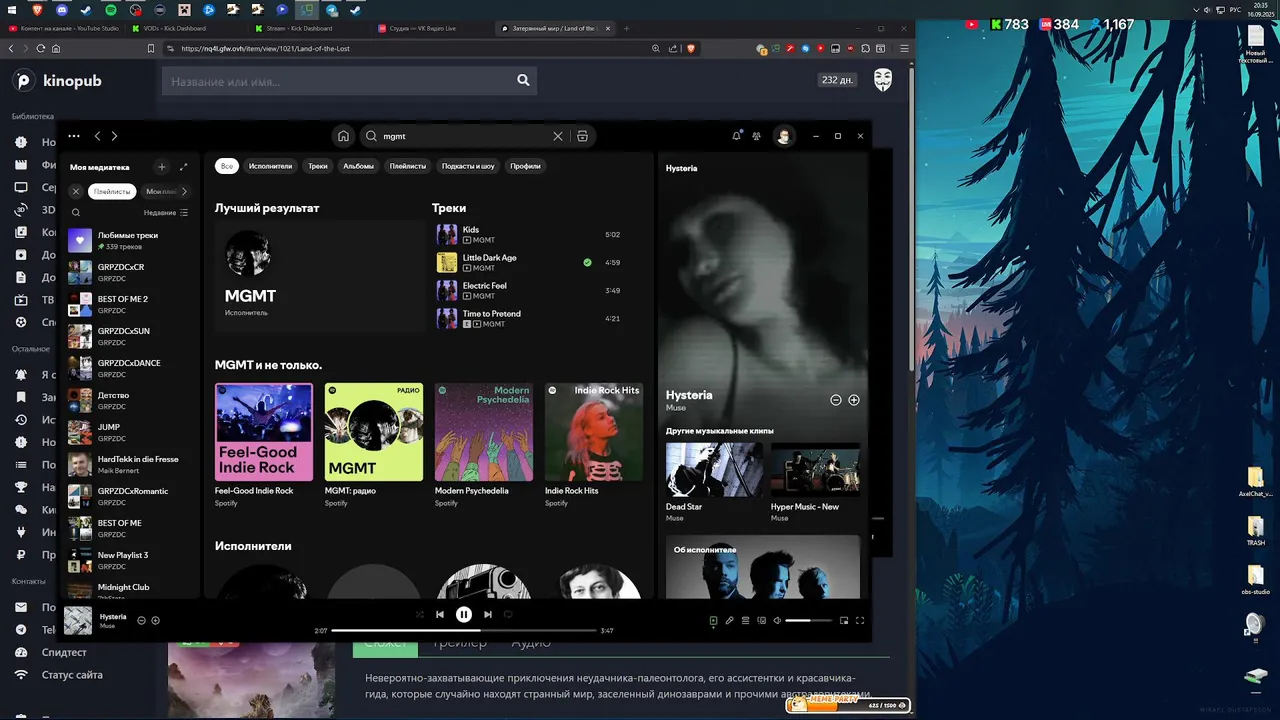Skip to next track
1280x720 pixels.
(488, 614)
